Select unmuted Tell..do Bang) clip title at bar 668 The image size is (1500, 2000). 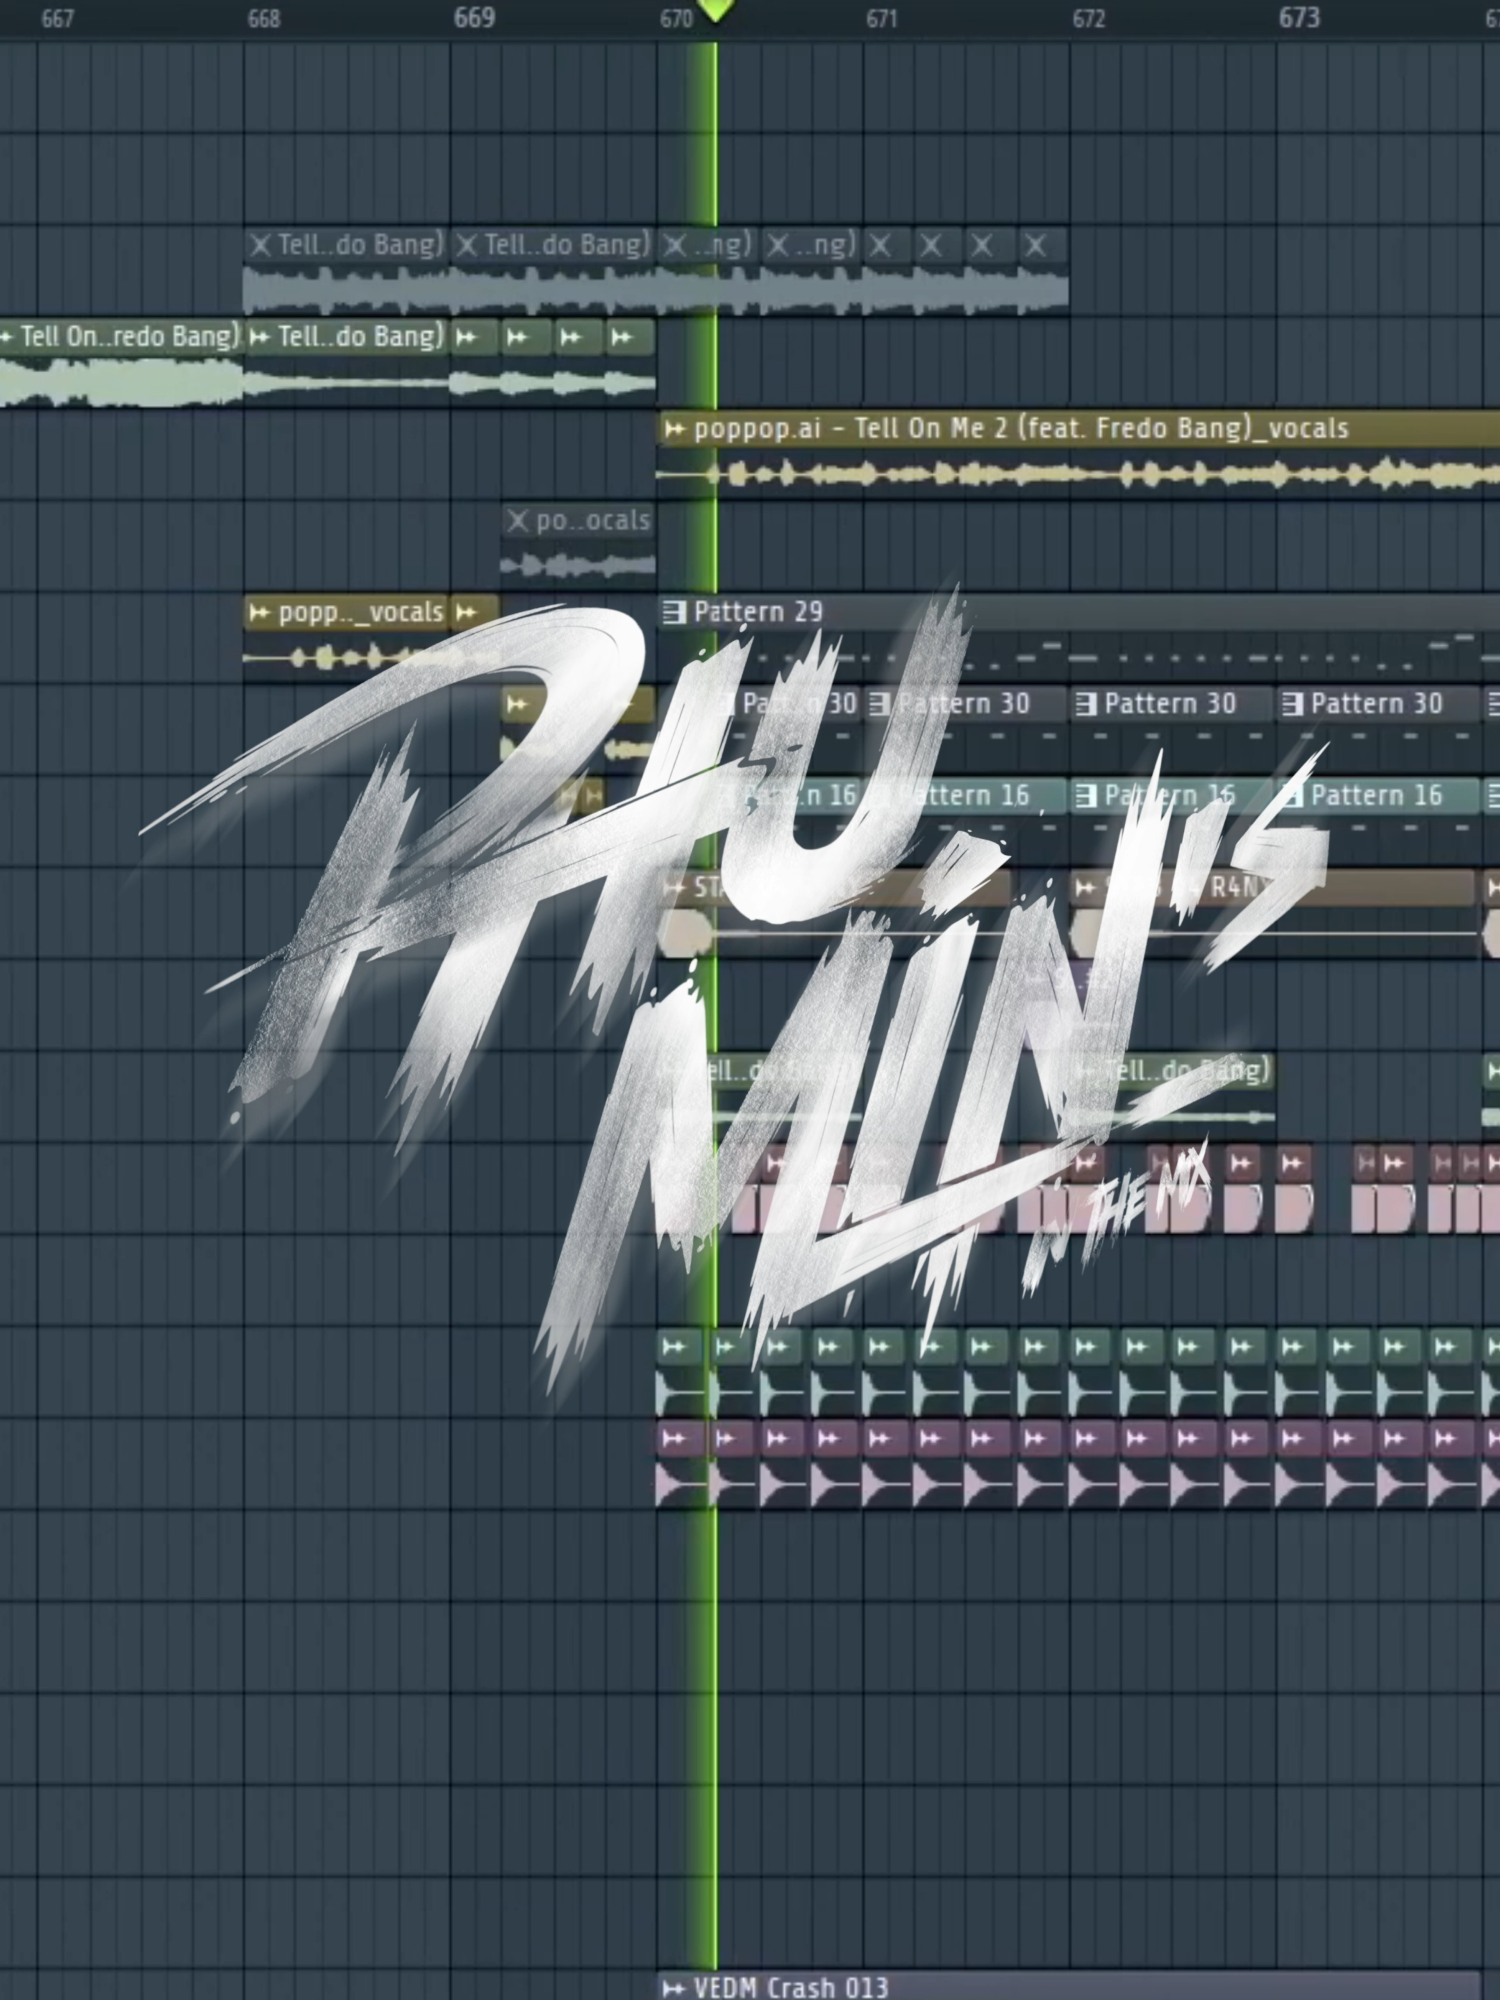[360, 337]
